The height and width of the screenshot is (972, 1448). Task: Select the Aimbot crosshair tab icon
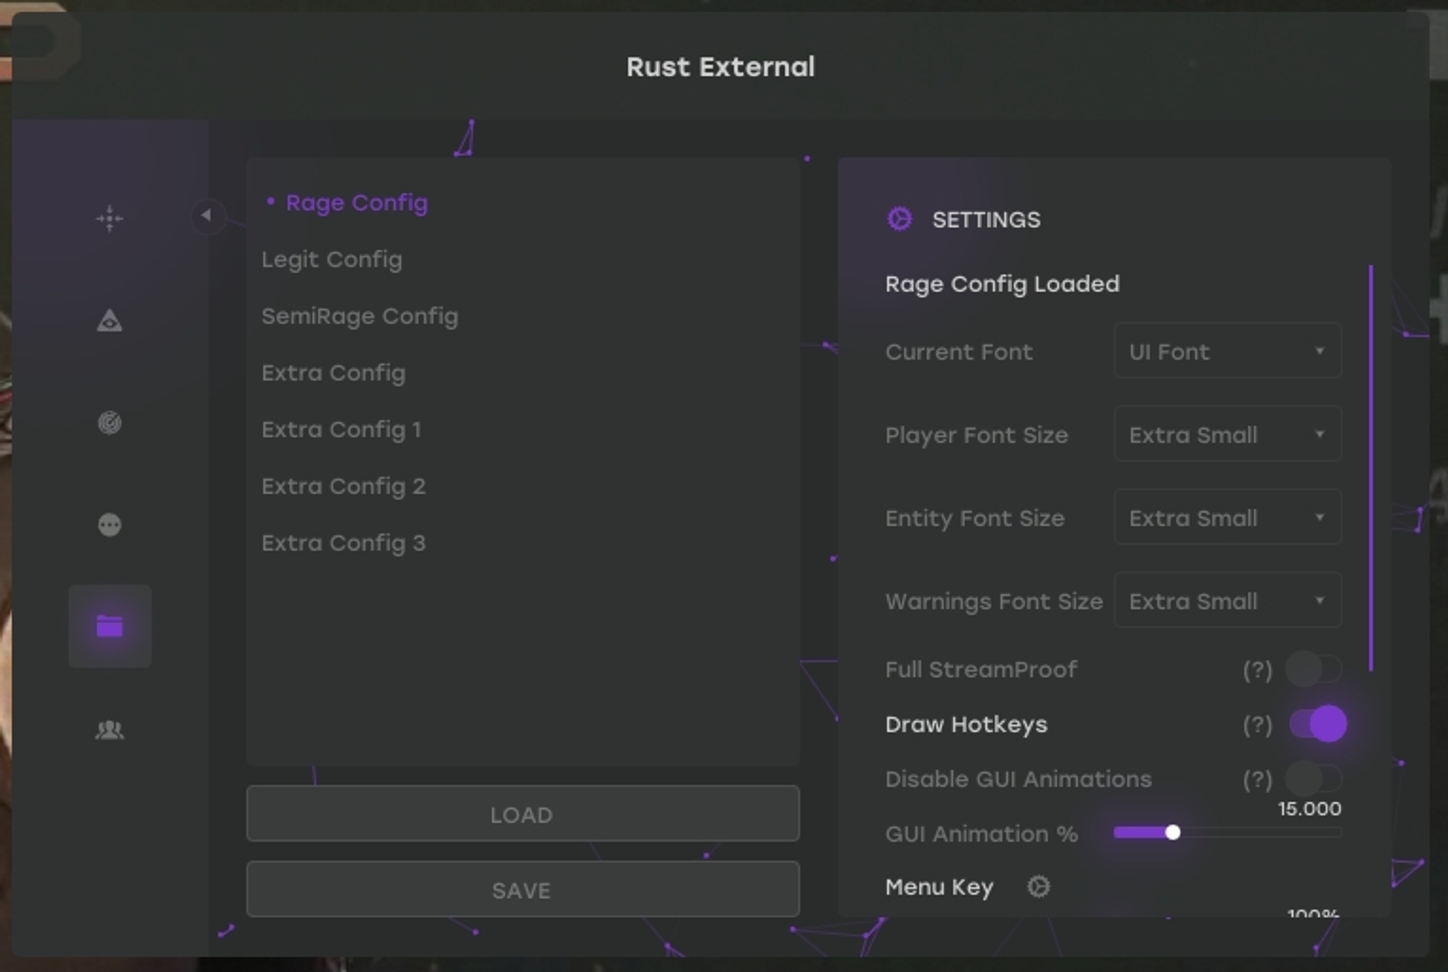click(109, 217)
